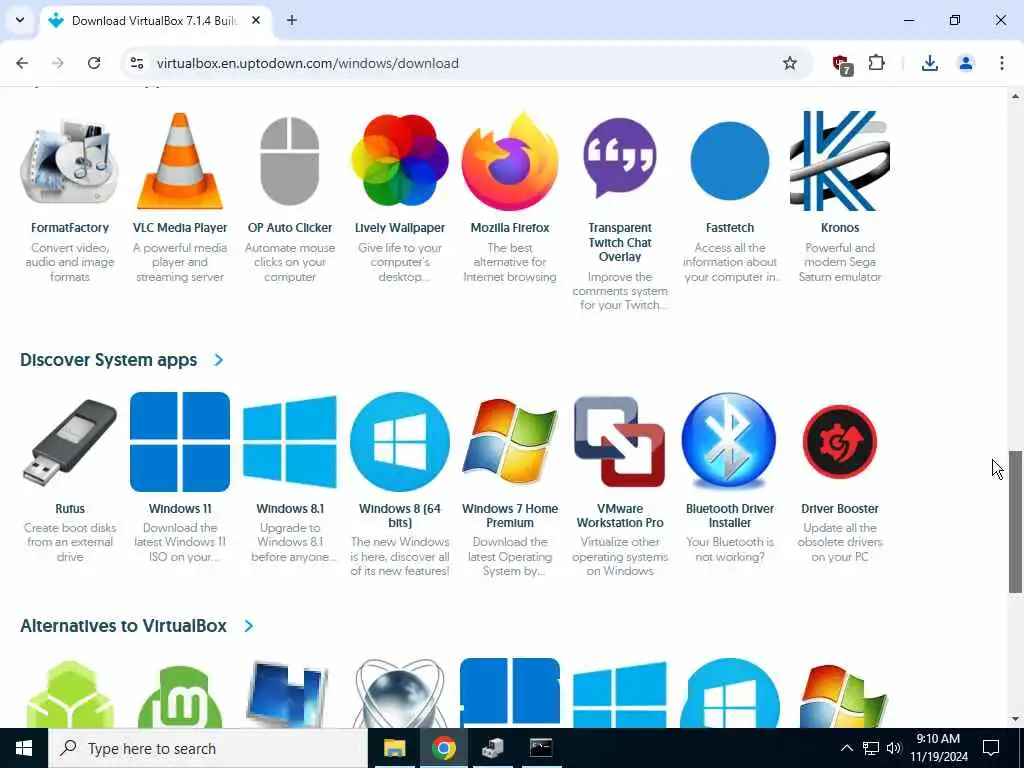Open File Explorer from the taskbar
The height and width of the screenshot is (768, 1024).
(394, 748)
